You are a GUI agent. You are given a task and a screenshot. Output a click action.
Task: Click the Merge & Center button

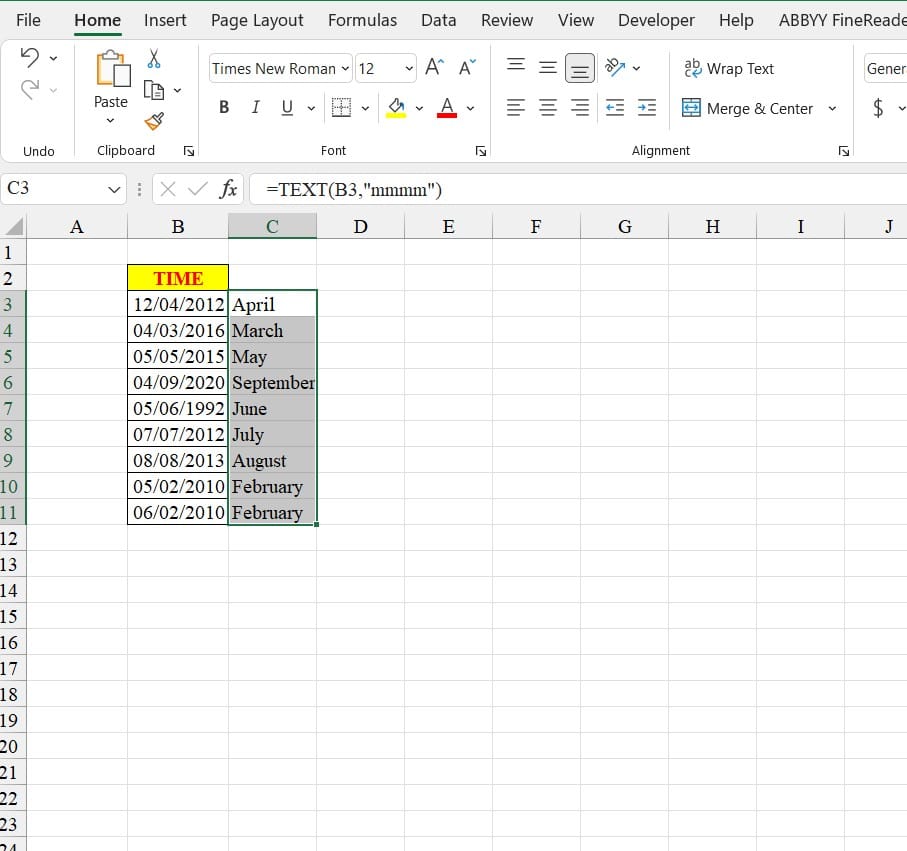[748, 108]
